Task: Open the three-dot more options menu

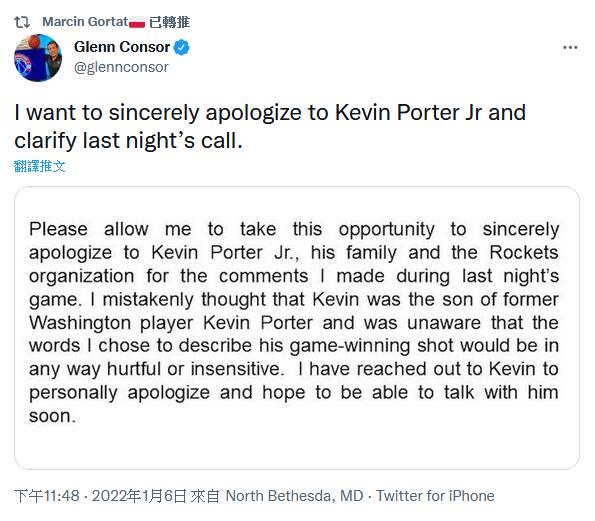Action: coord(570,47)
